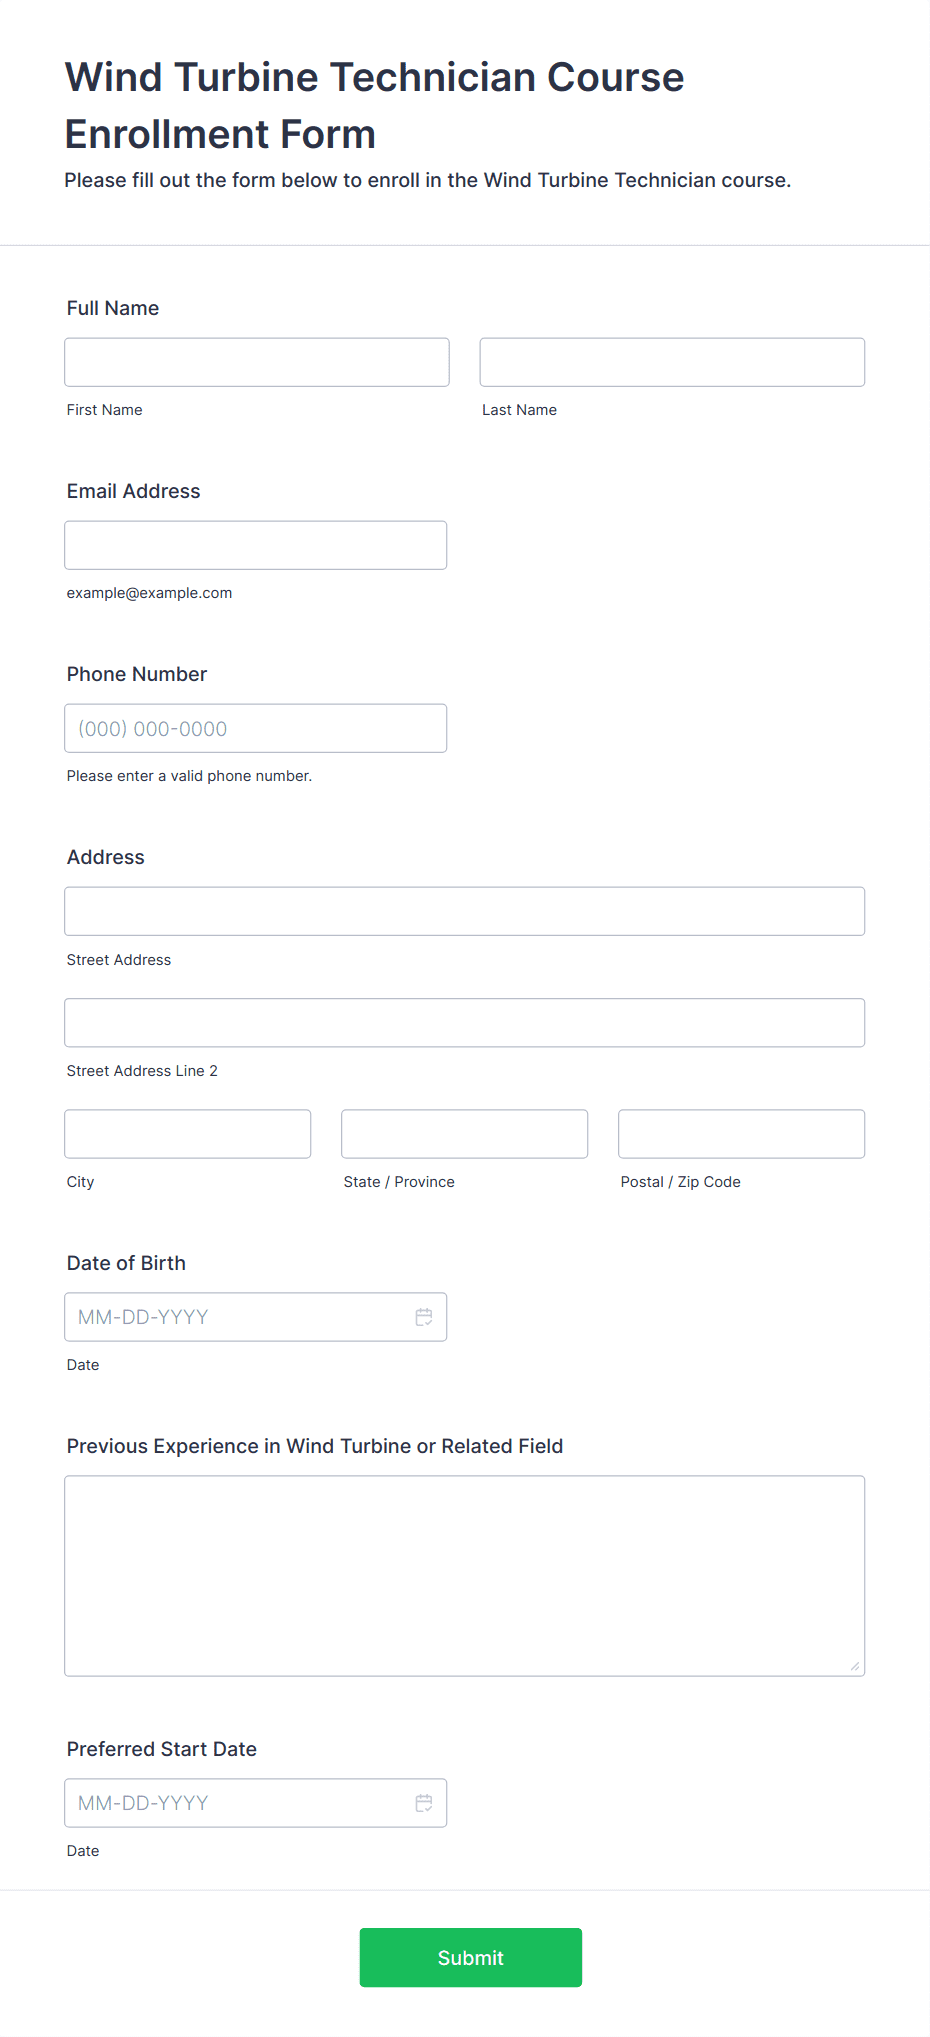Submit the enrollment form

click(x=471, y=1957)
